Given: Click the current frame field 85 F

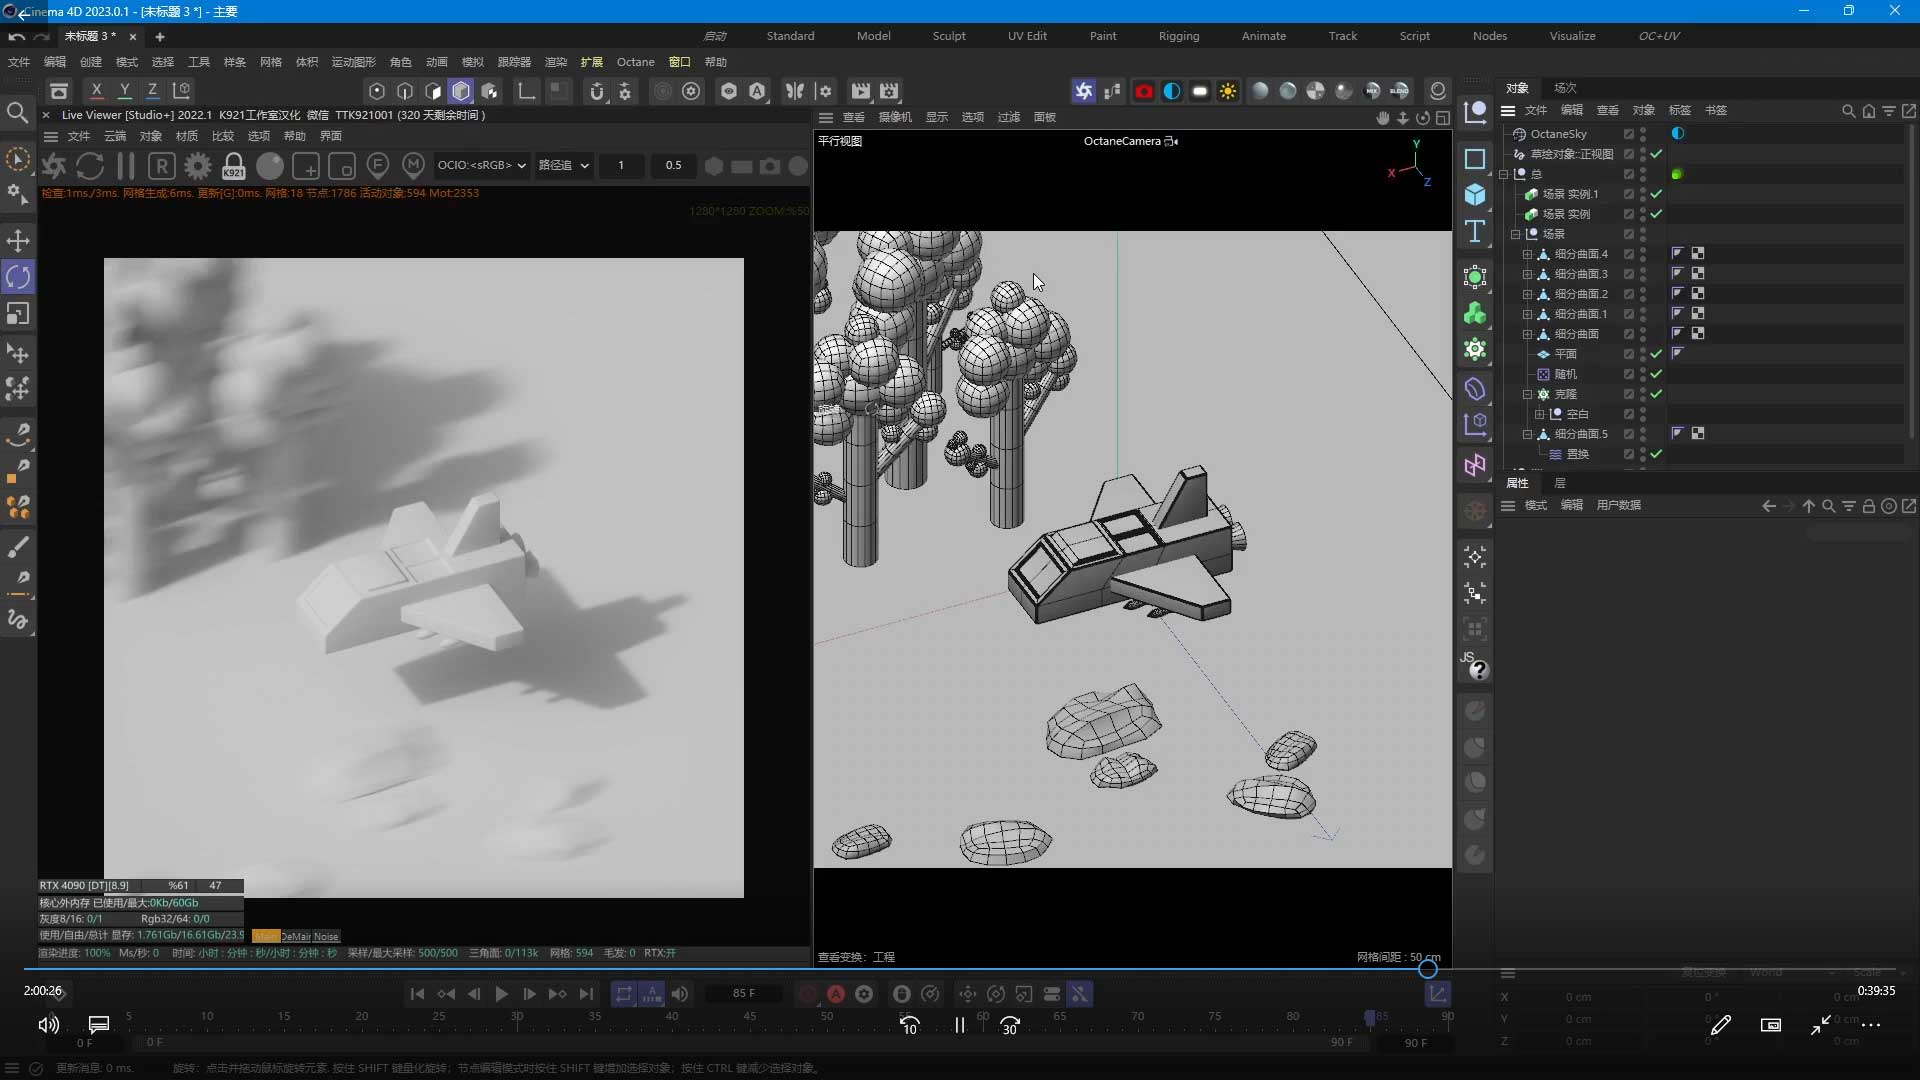Looking at the screenshot, I should [744, 994].
